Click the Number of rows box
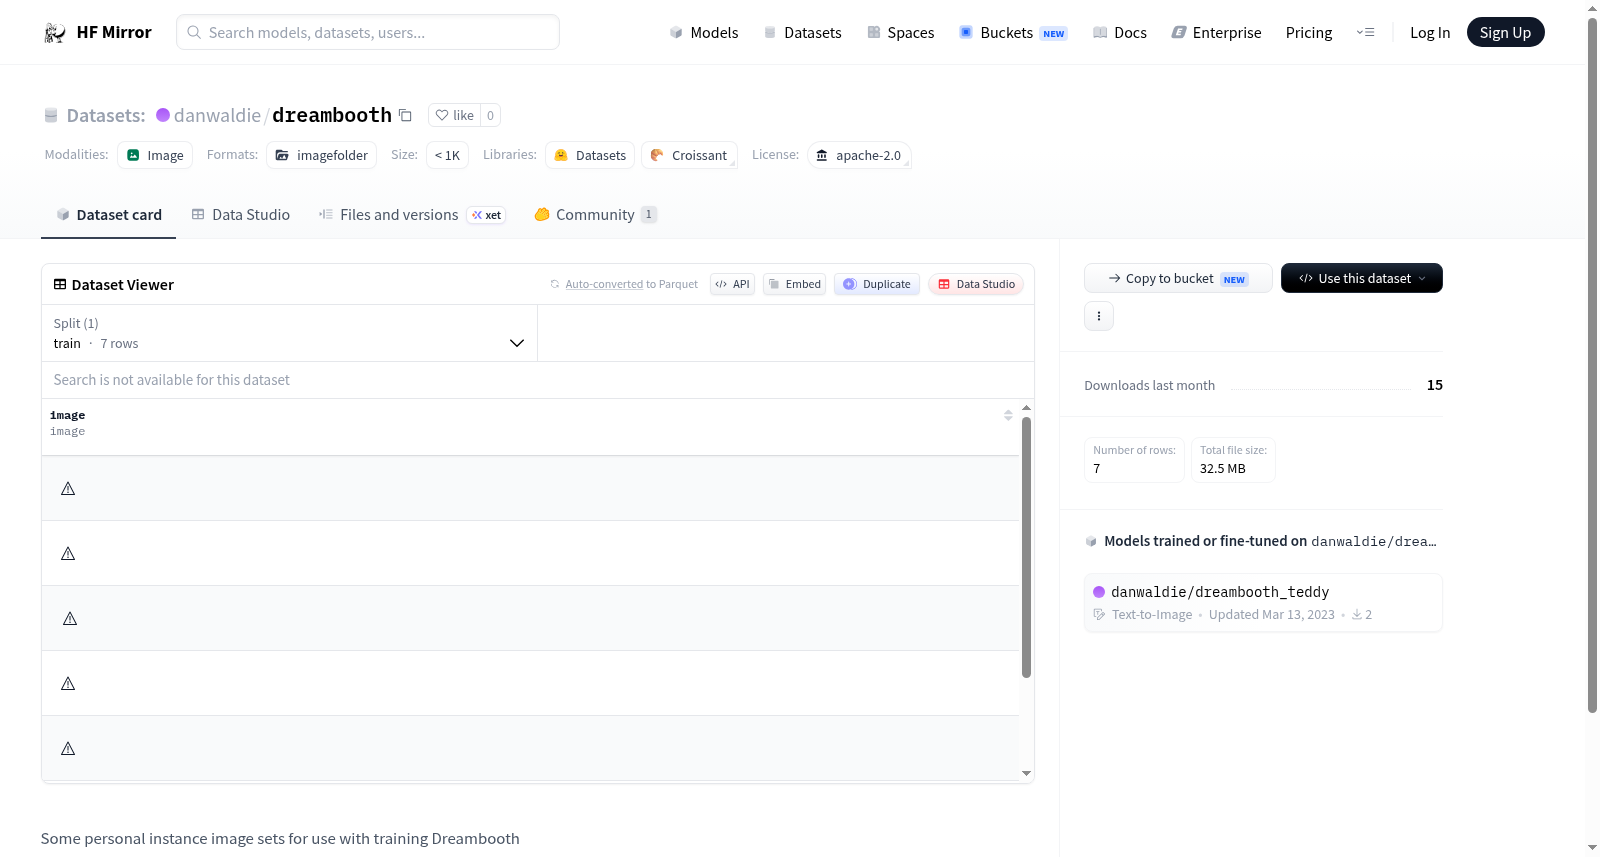Image resolution: width=1600 pixels, height=857 pixels. coord(1134,460)
